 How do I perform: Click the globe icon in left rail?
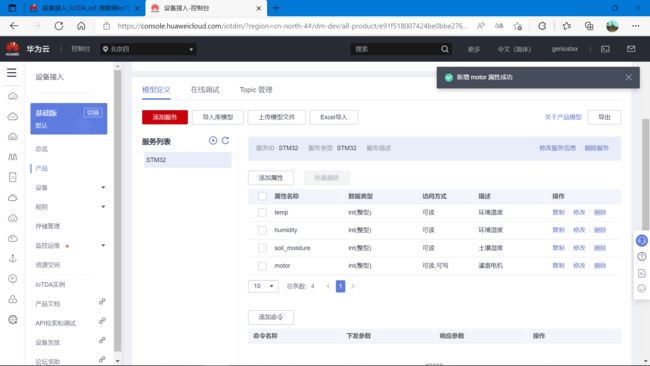pyautogui.click(x=13, y=320)
